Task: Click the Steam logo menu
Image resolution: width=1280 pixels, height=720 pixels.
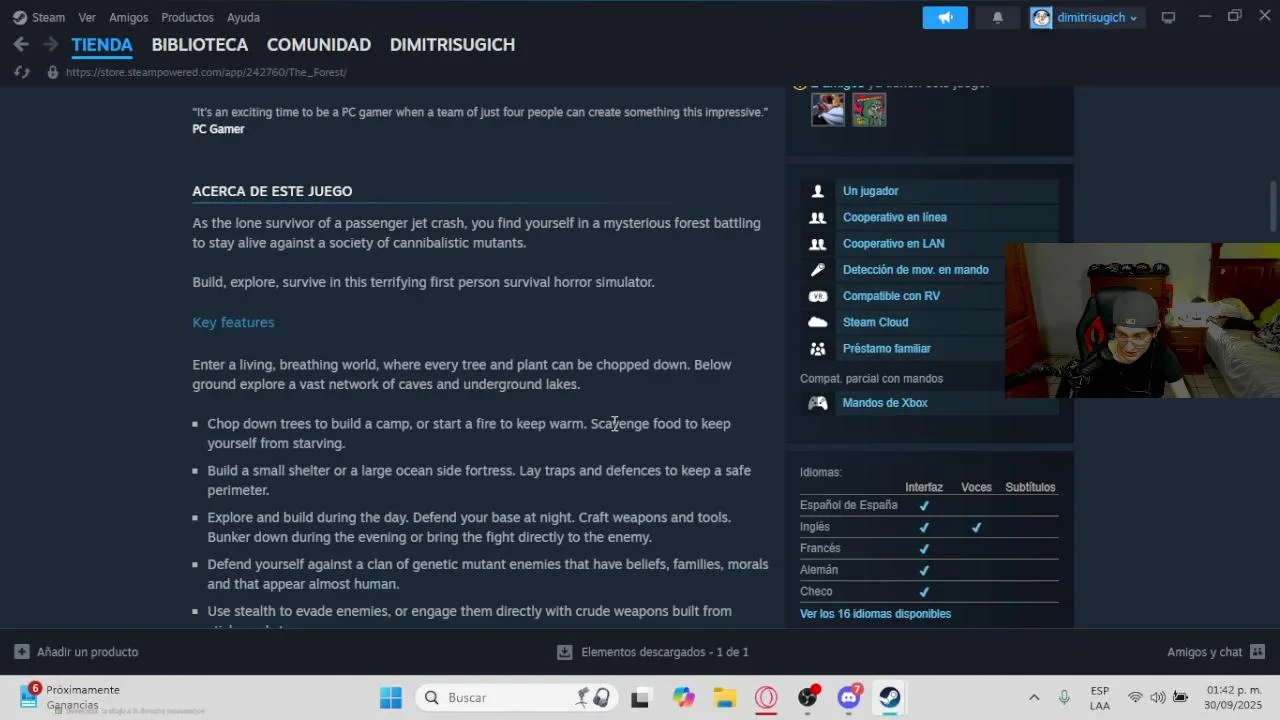Action: point(39,17)
